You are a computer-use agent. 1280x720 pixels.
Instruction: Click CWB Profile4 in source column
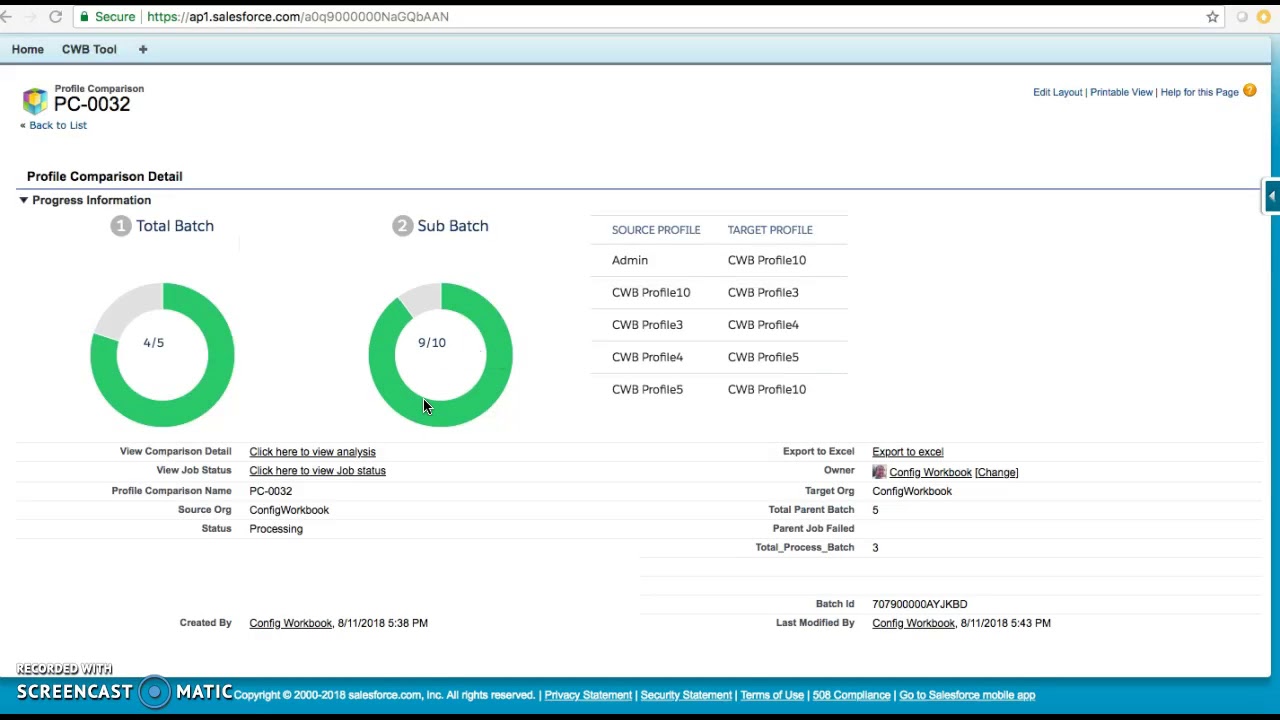647,357
